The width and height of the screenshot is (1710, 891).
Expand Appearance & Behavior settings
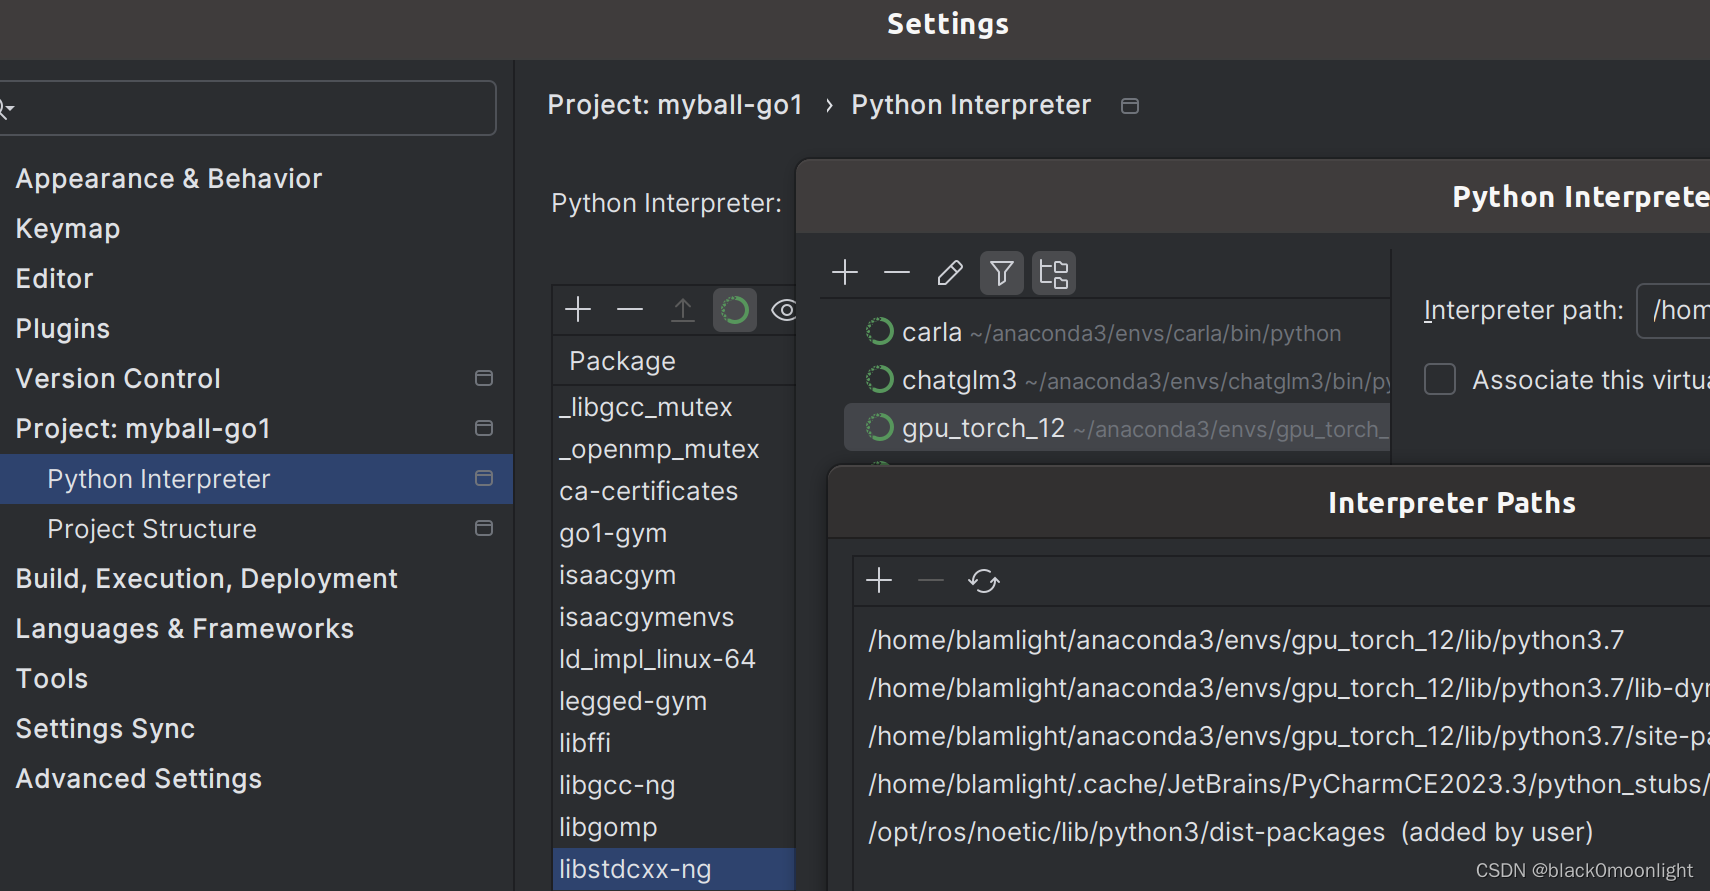pyautogui.click(x=168, y=179)
